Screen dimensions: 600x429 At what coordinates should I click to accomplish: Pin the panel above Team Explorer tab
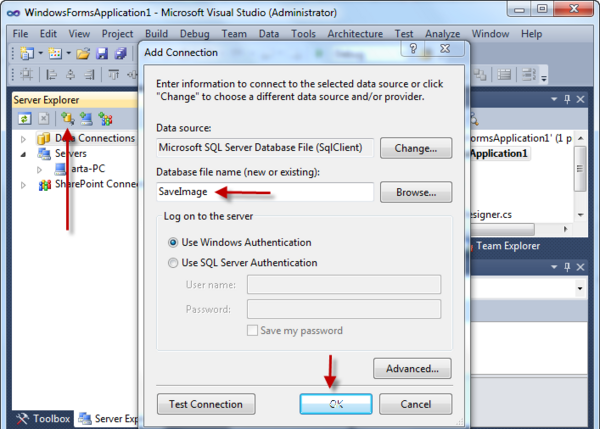[x=567, y=99]
